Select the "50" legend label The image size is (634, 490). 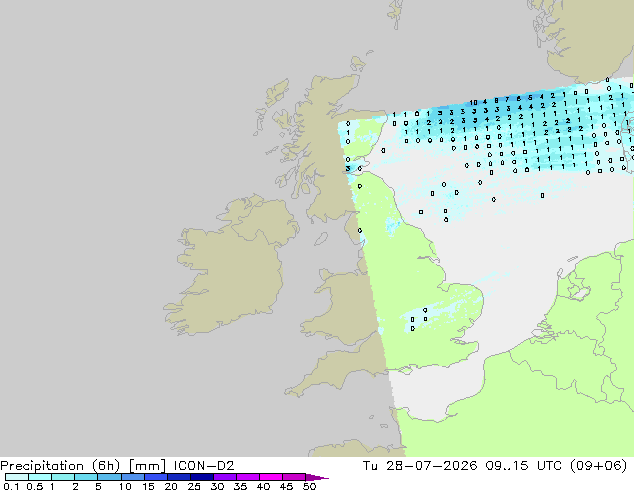[309, 486]
